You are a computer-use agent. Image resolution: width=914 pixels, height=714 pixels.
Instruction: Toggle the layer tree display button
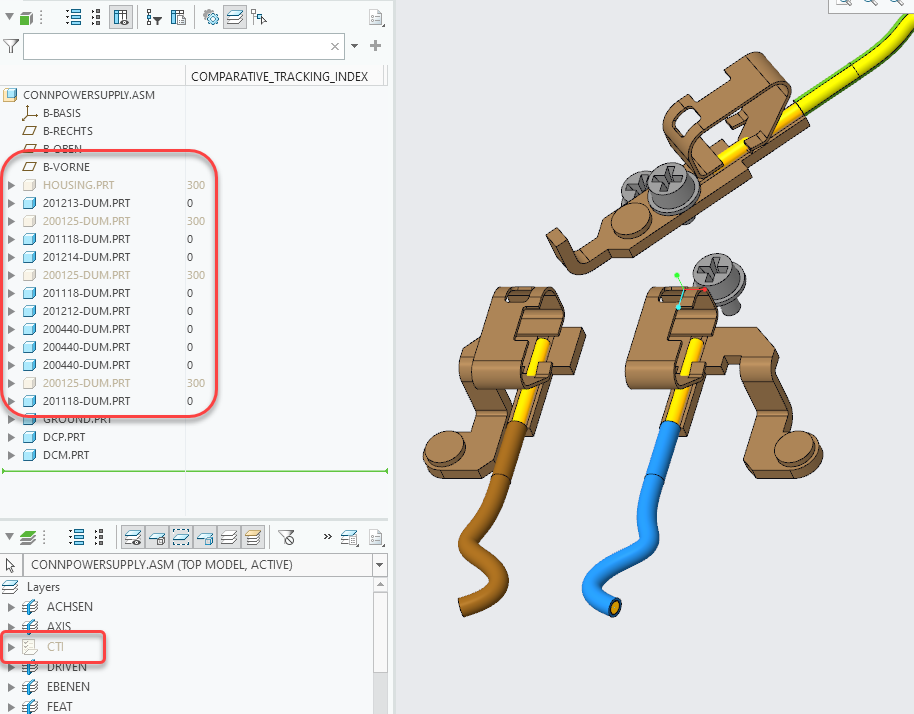coord(235,17)
